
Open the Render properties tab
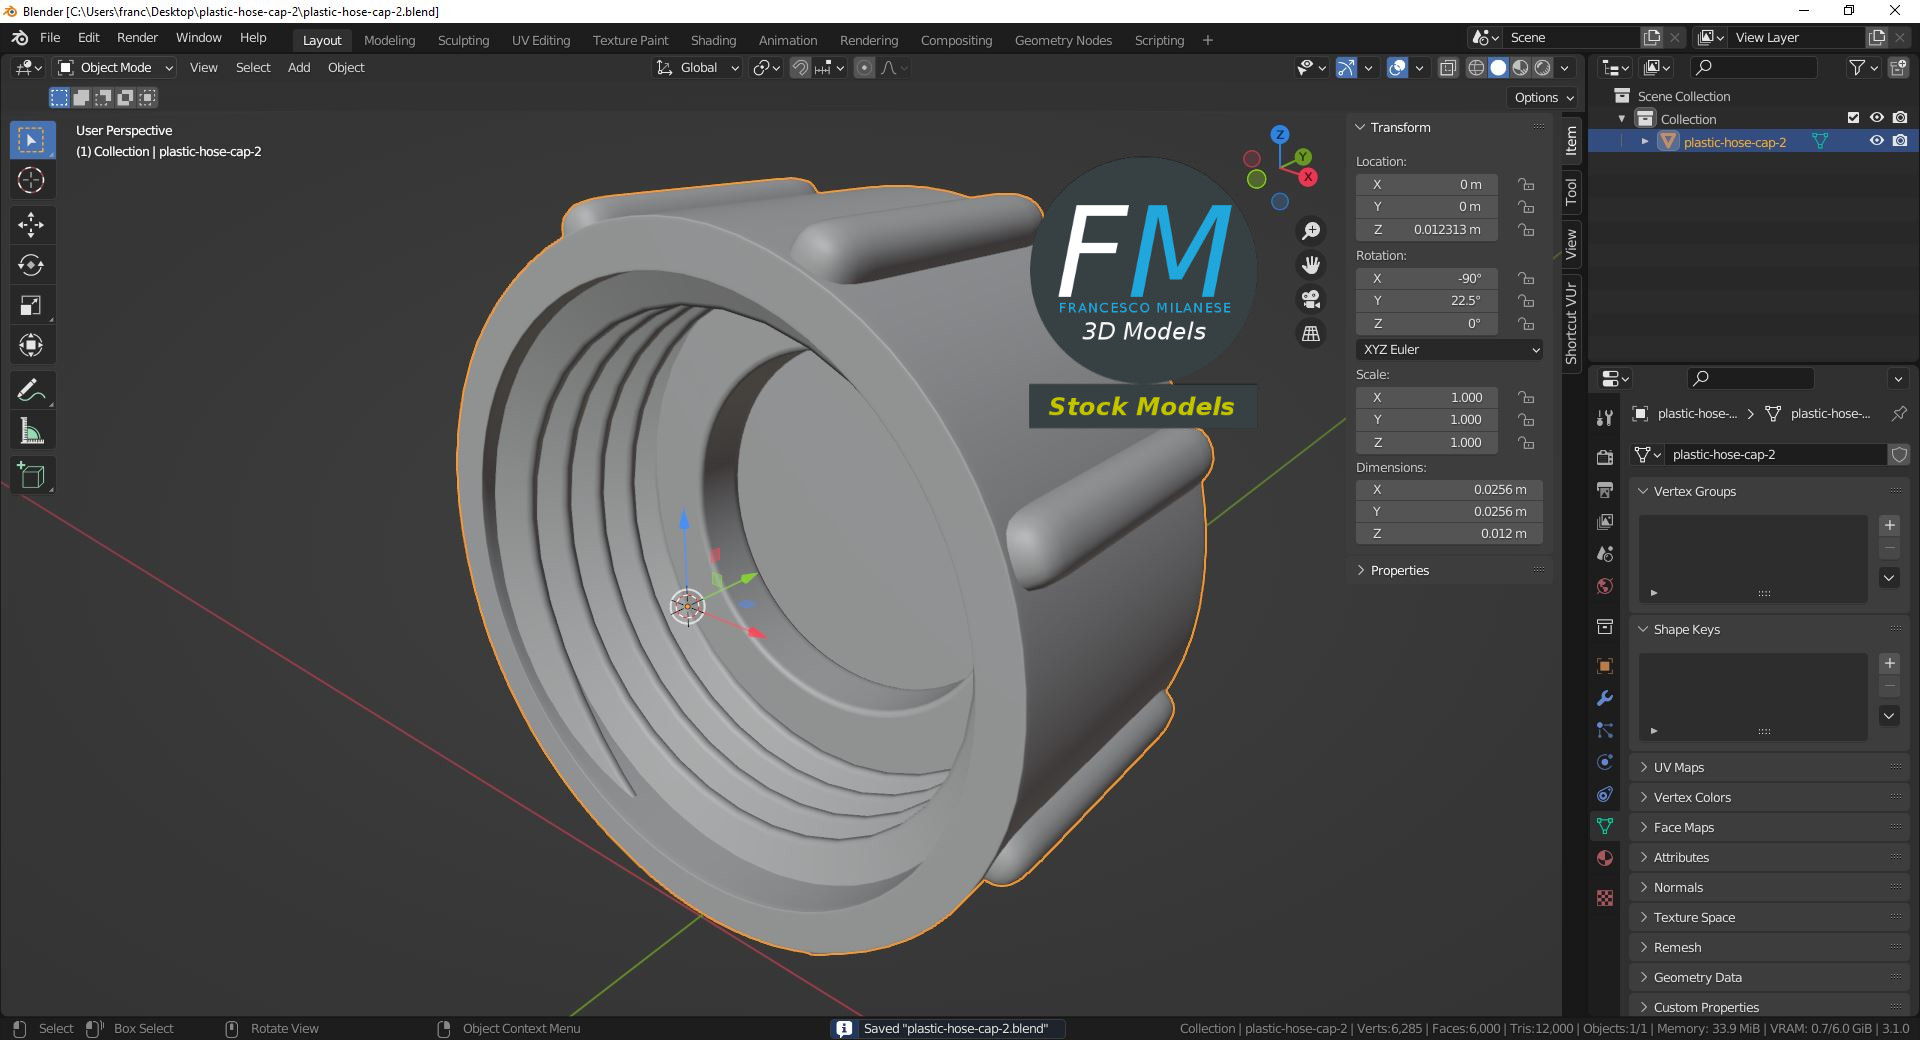click(x=1605, y=457)
